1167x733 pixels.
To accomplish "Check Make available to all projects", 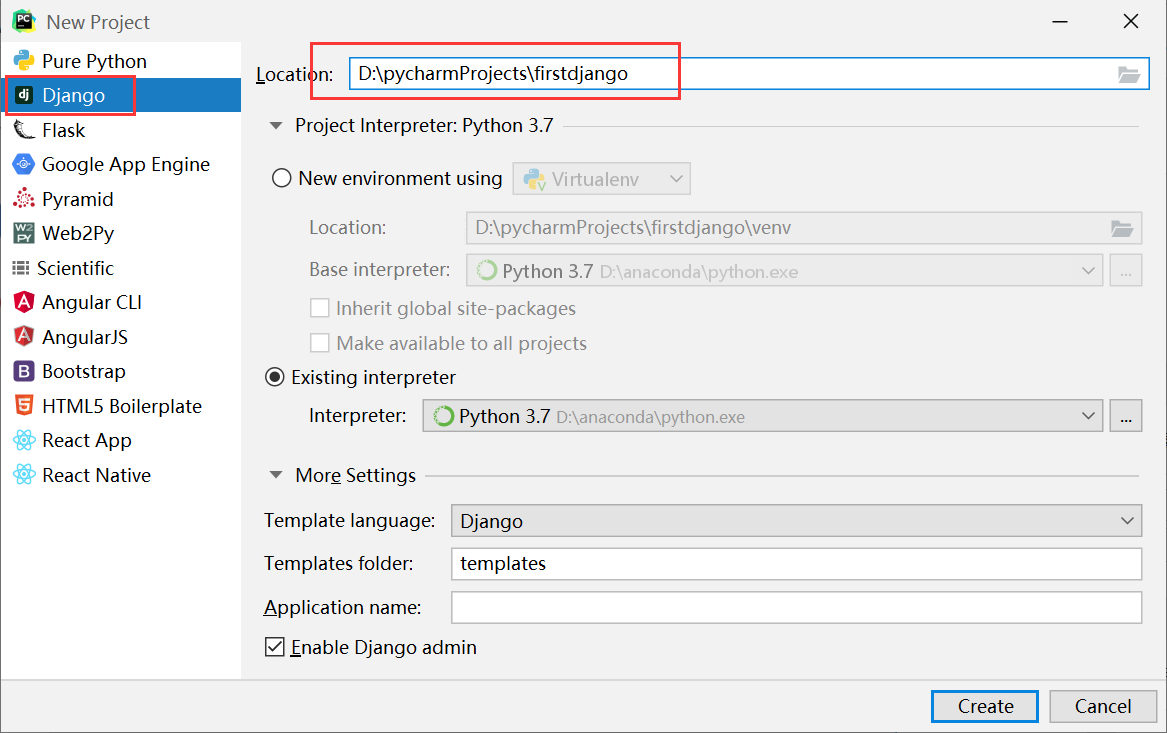I will point(319,342).
